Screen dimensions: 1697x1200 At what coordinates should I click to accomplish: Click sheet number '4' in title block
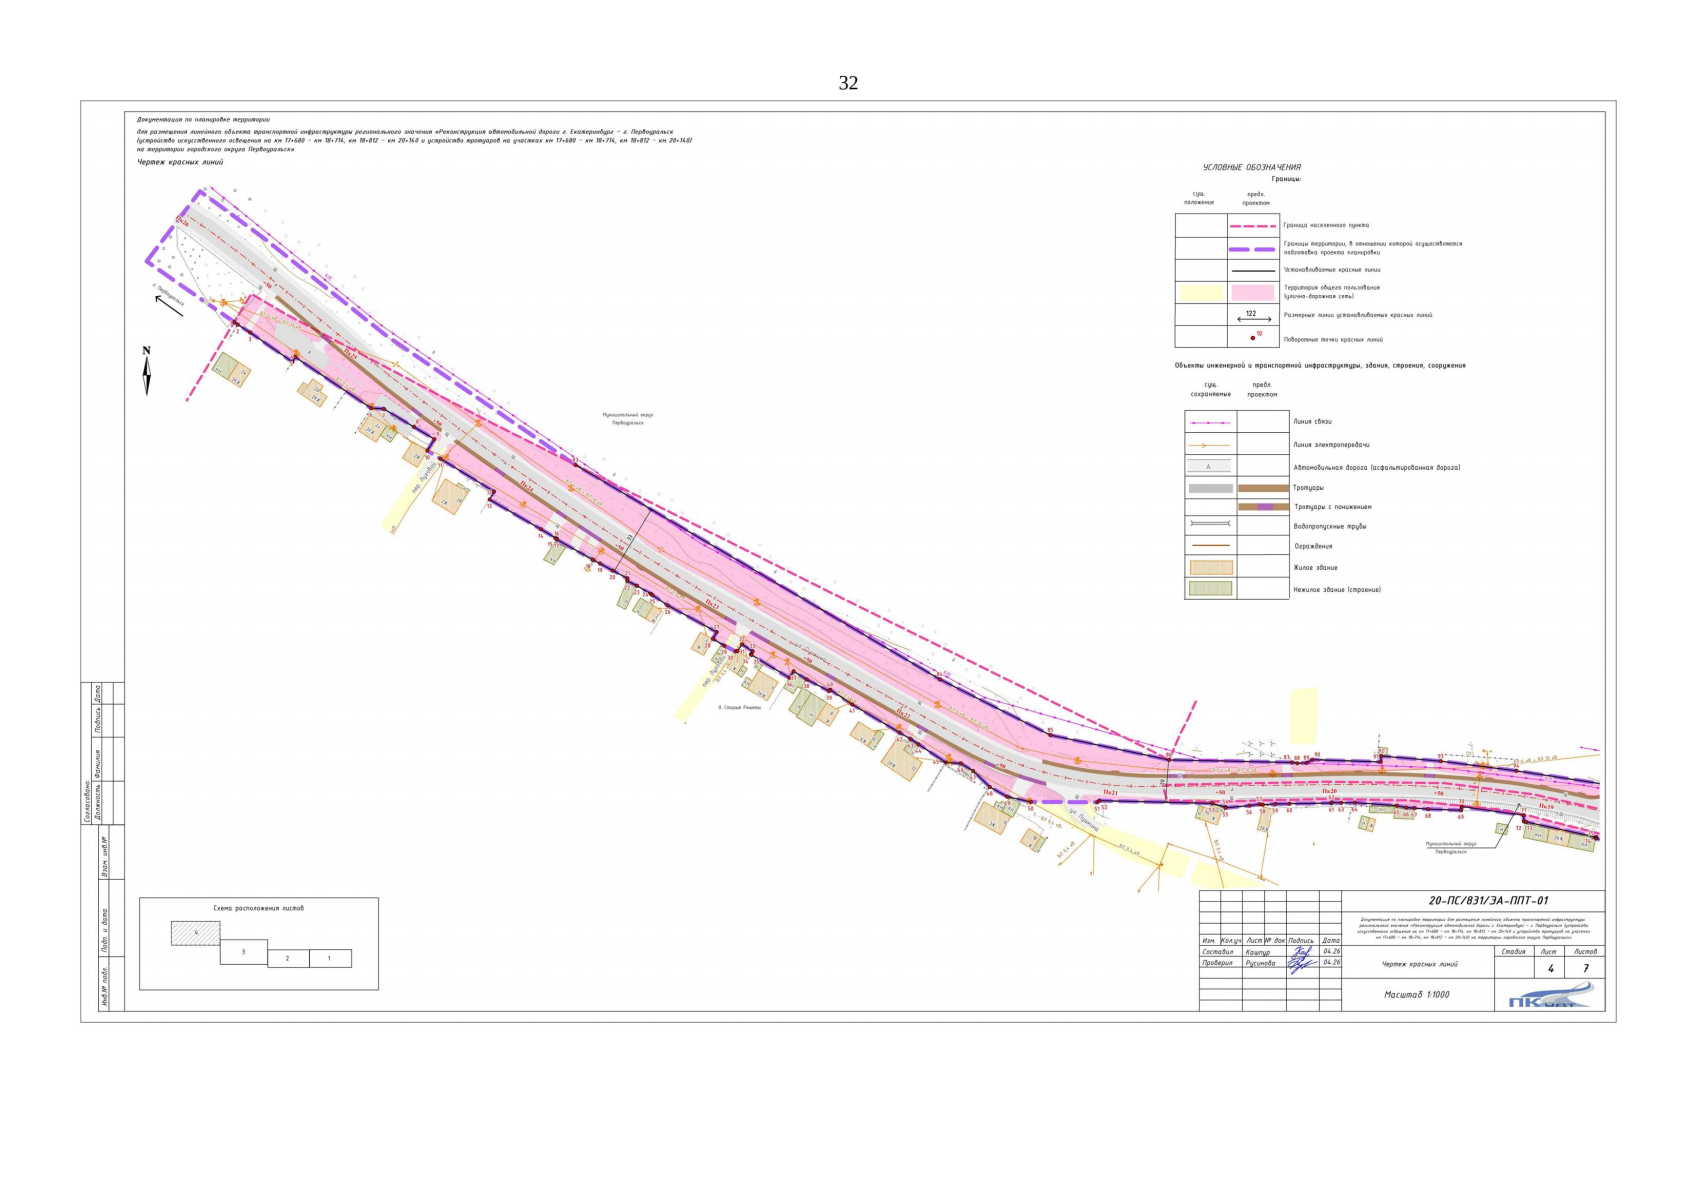coord(1550,969)
